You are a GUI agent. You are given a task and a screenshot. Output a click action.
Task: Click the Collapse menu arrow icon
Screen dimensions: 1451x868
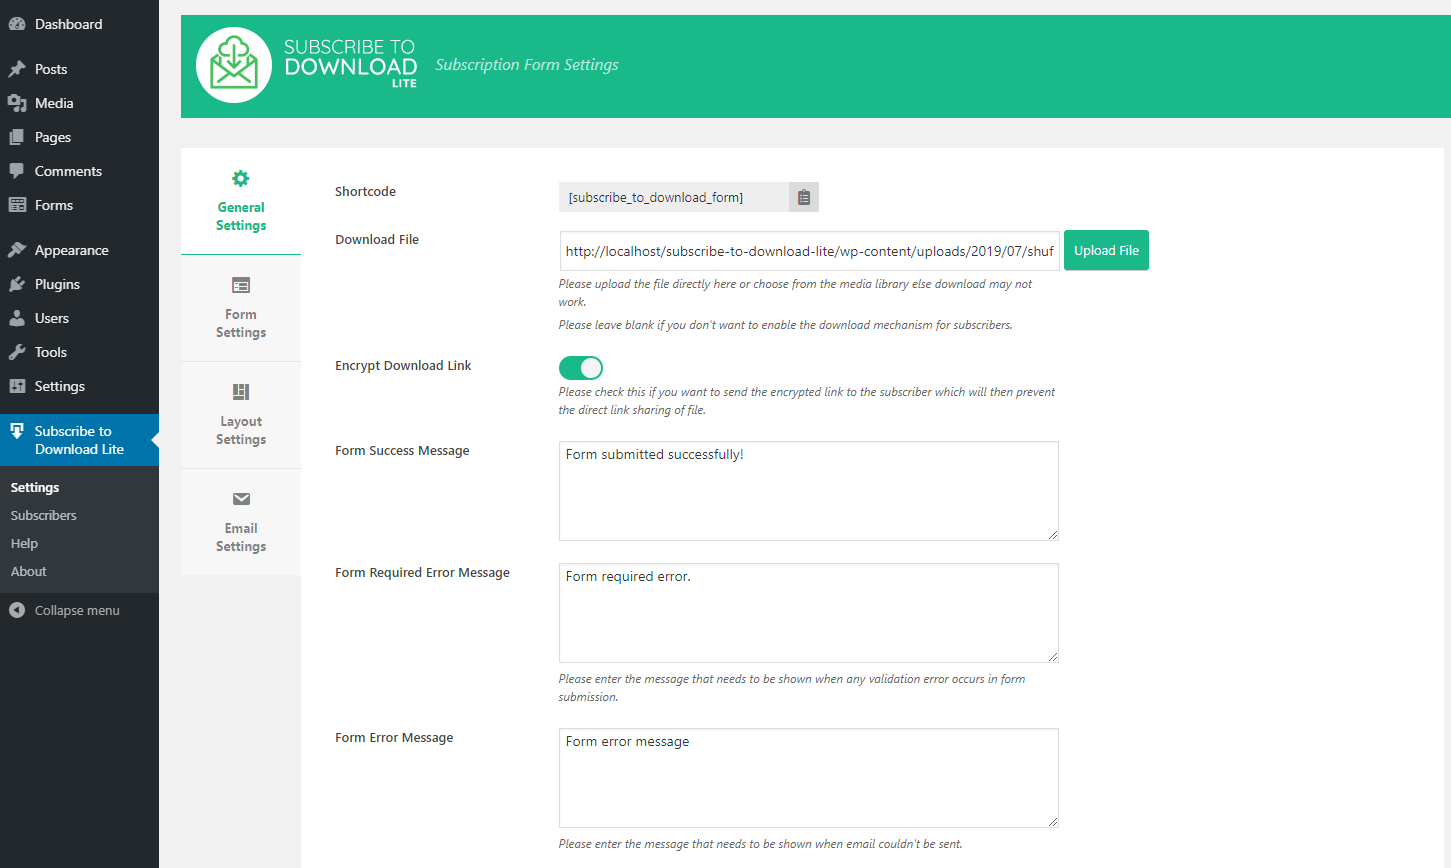point(17,610)
